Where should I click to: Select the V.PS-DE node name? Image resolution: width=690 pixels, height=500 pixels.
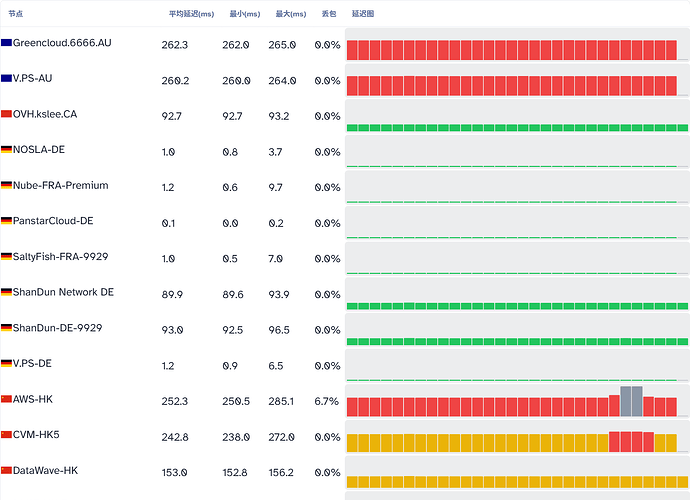[x=32, y=364]
